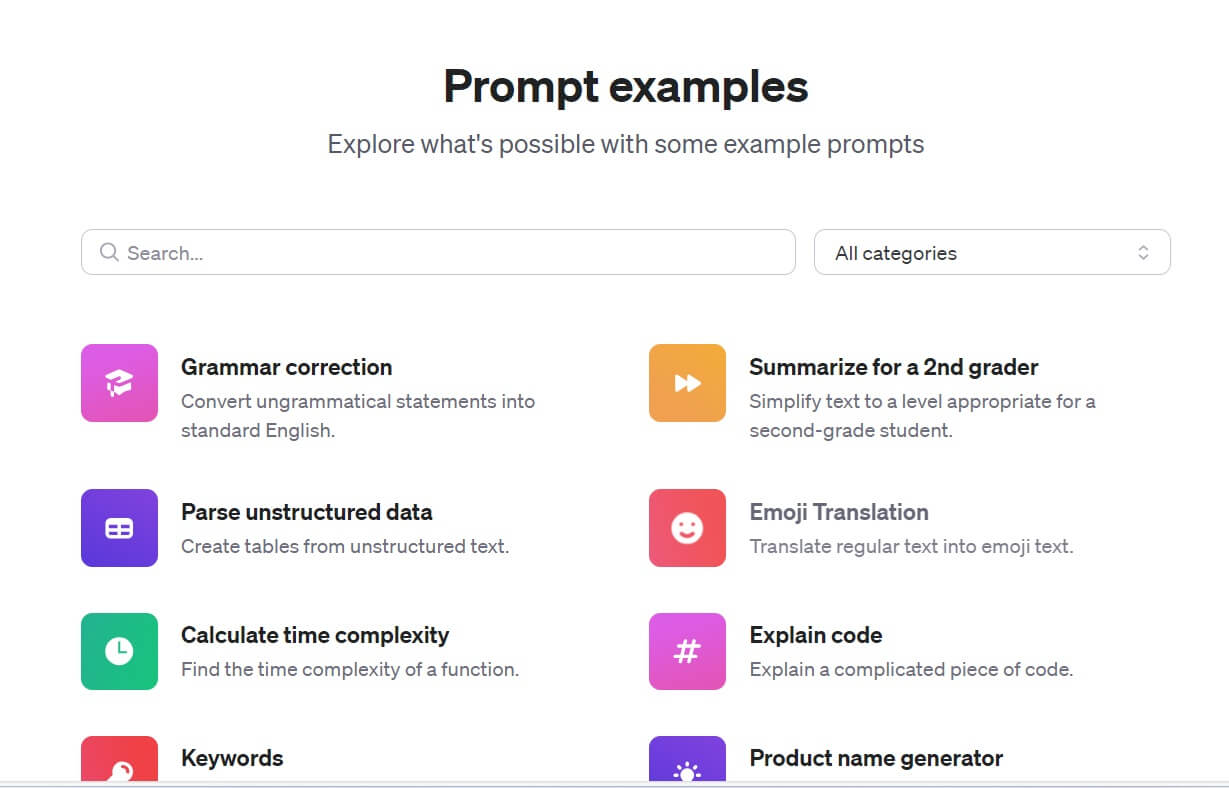Image resolution: width=1229 pixels, height=788 pixels.
Task: Click the magnifier icon in search bar
Action: coord(109,252)
